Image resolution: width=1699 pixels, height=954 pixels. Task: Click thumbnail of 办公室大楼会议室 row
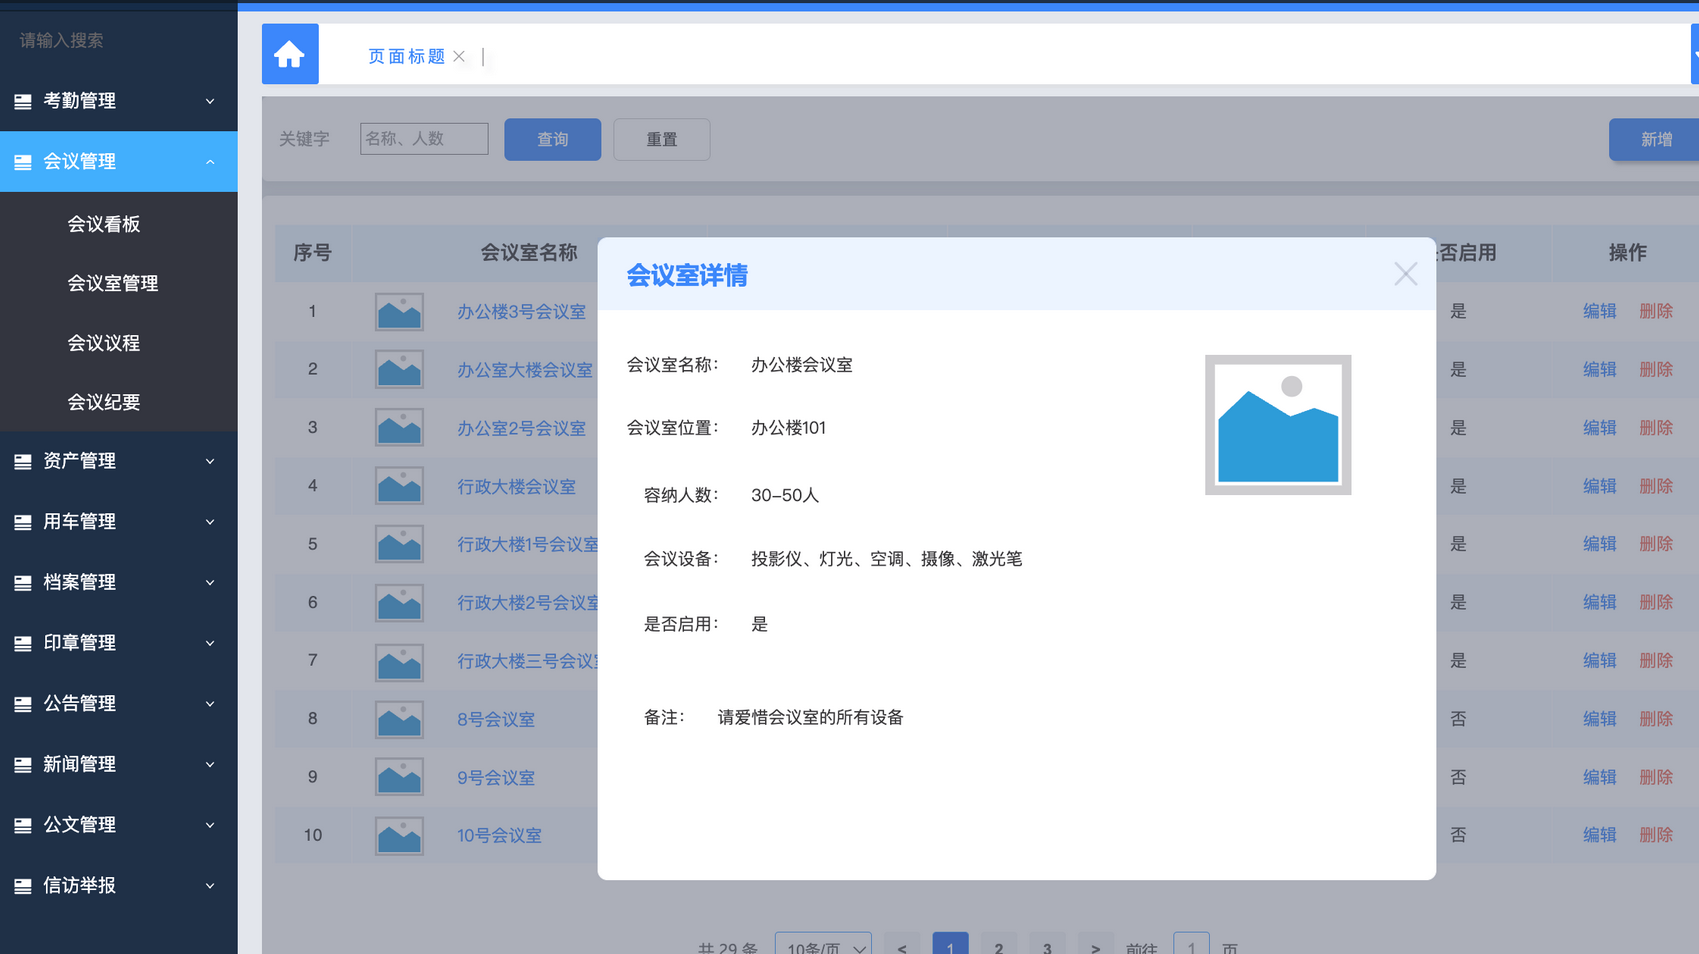pos(399,370)
